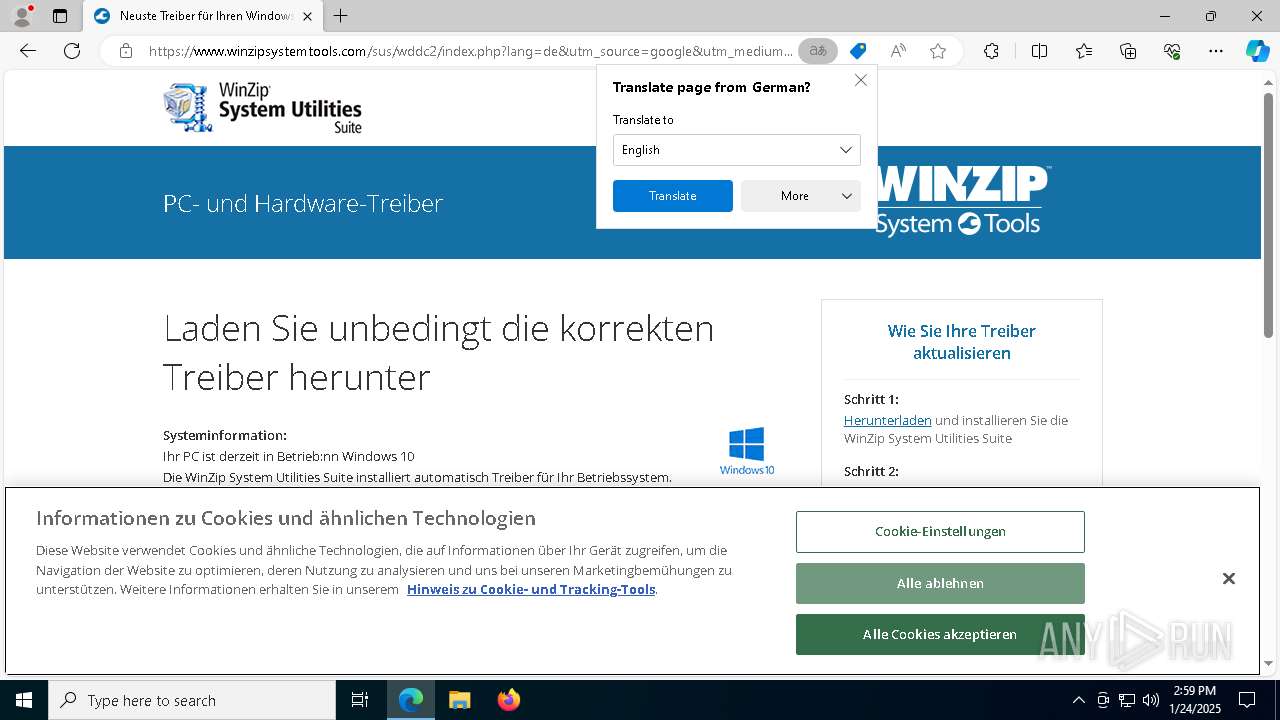Follow the Herunterladen link
The width and height of the screenshot is (1280, 720).
click(887, 421)
